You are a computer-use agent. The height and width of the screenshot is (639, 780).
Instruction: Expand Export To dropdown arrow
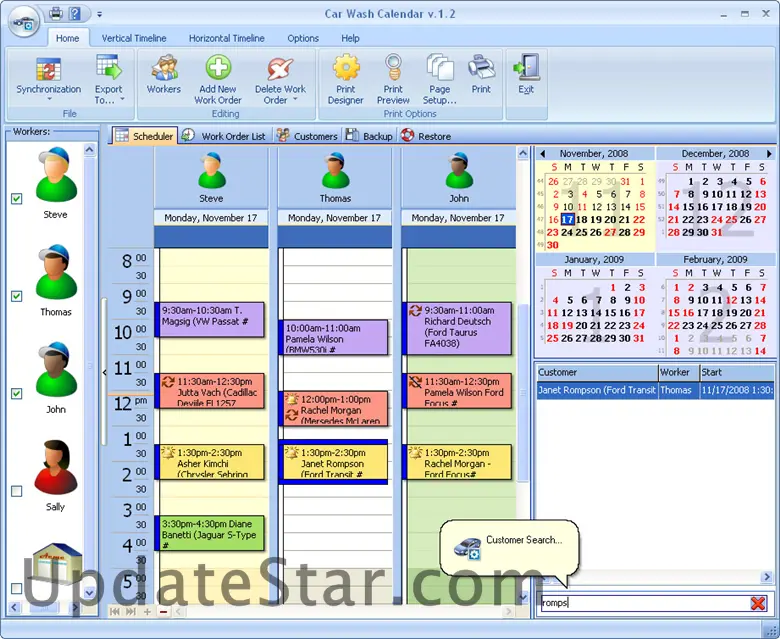122,100
